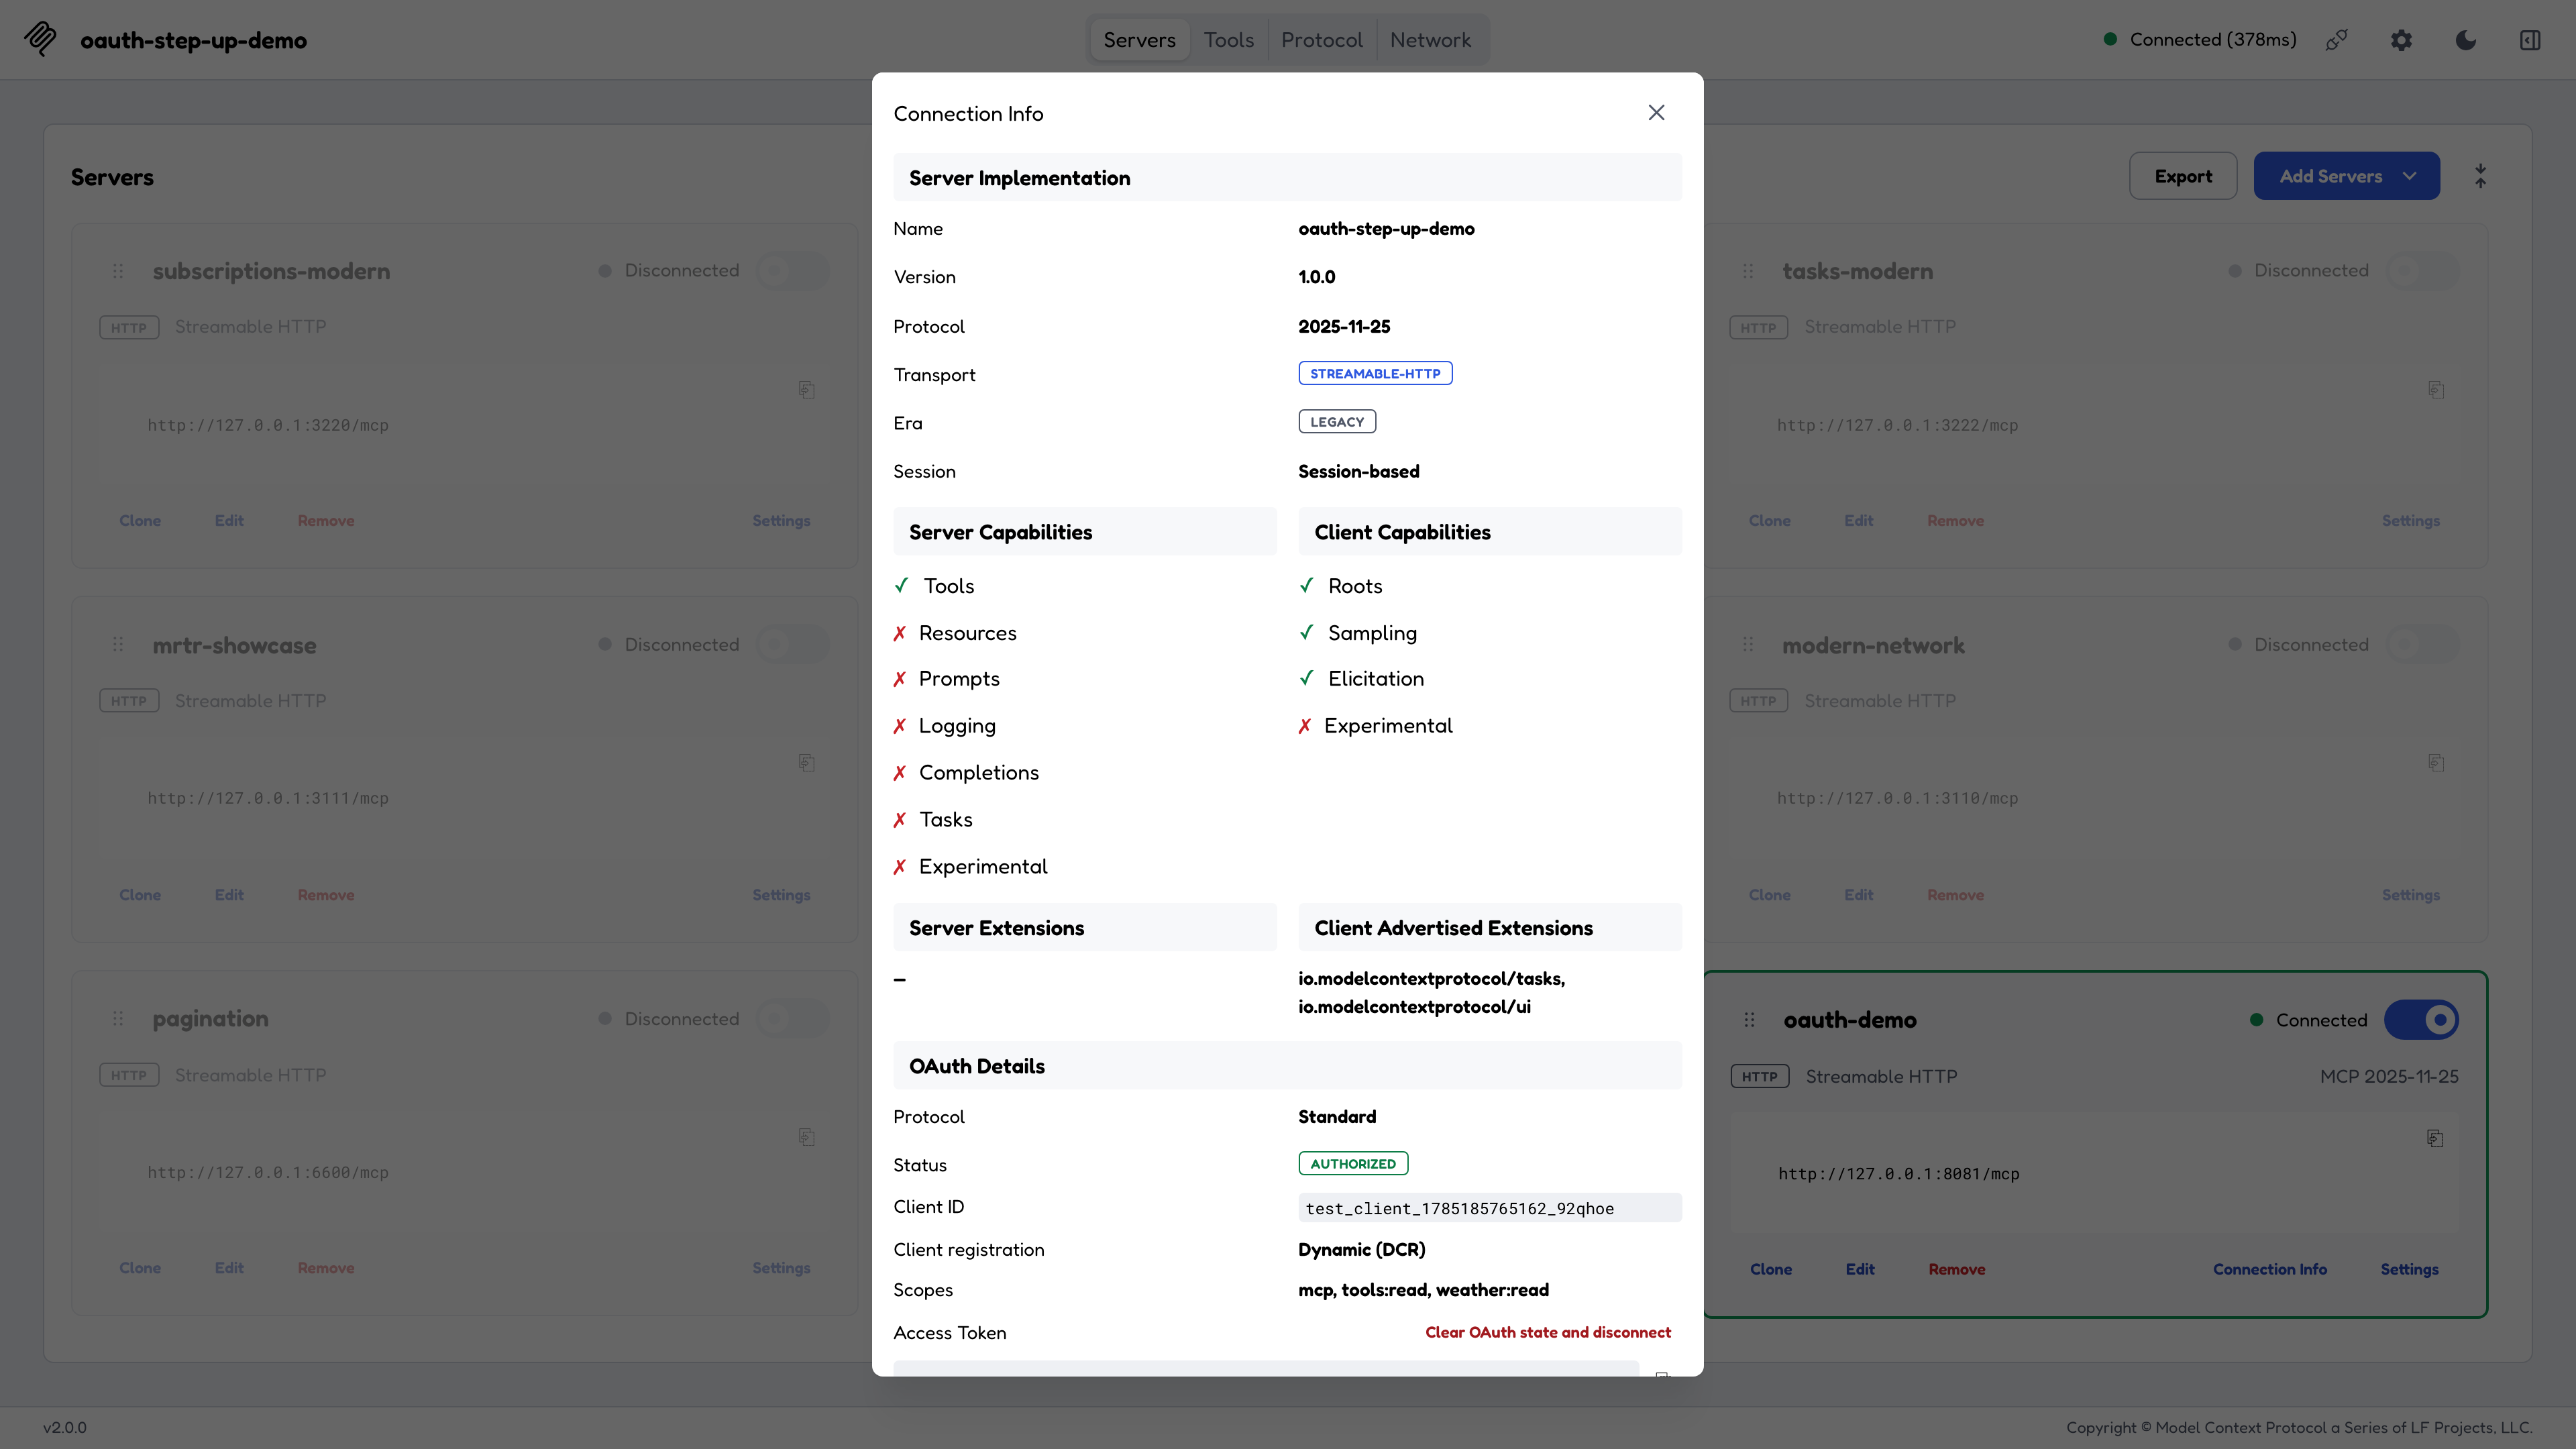2576x1449 pixels.
Task: Turn off the oauth-demo connection switch
Action: click(2421, 1020)
